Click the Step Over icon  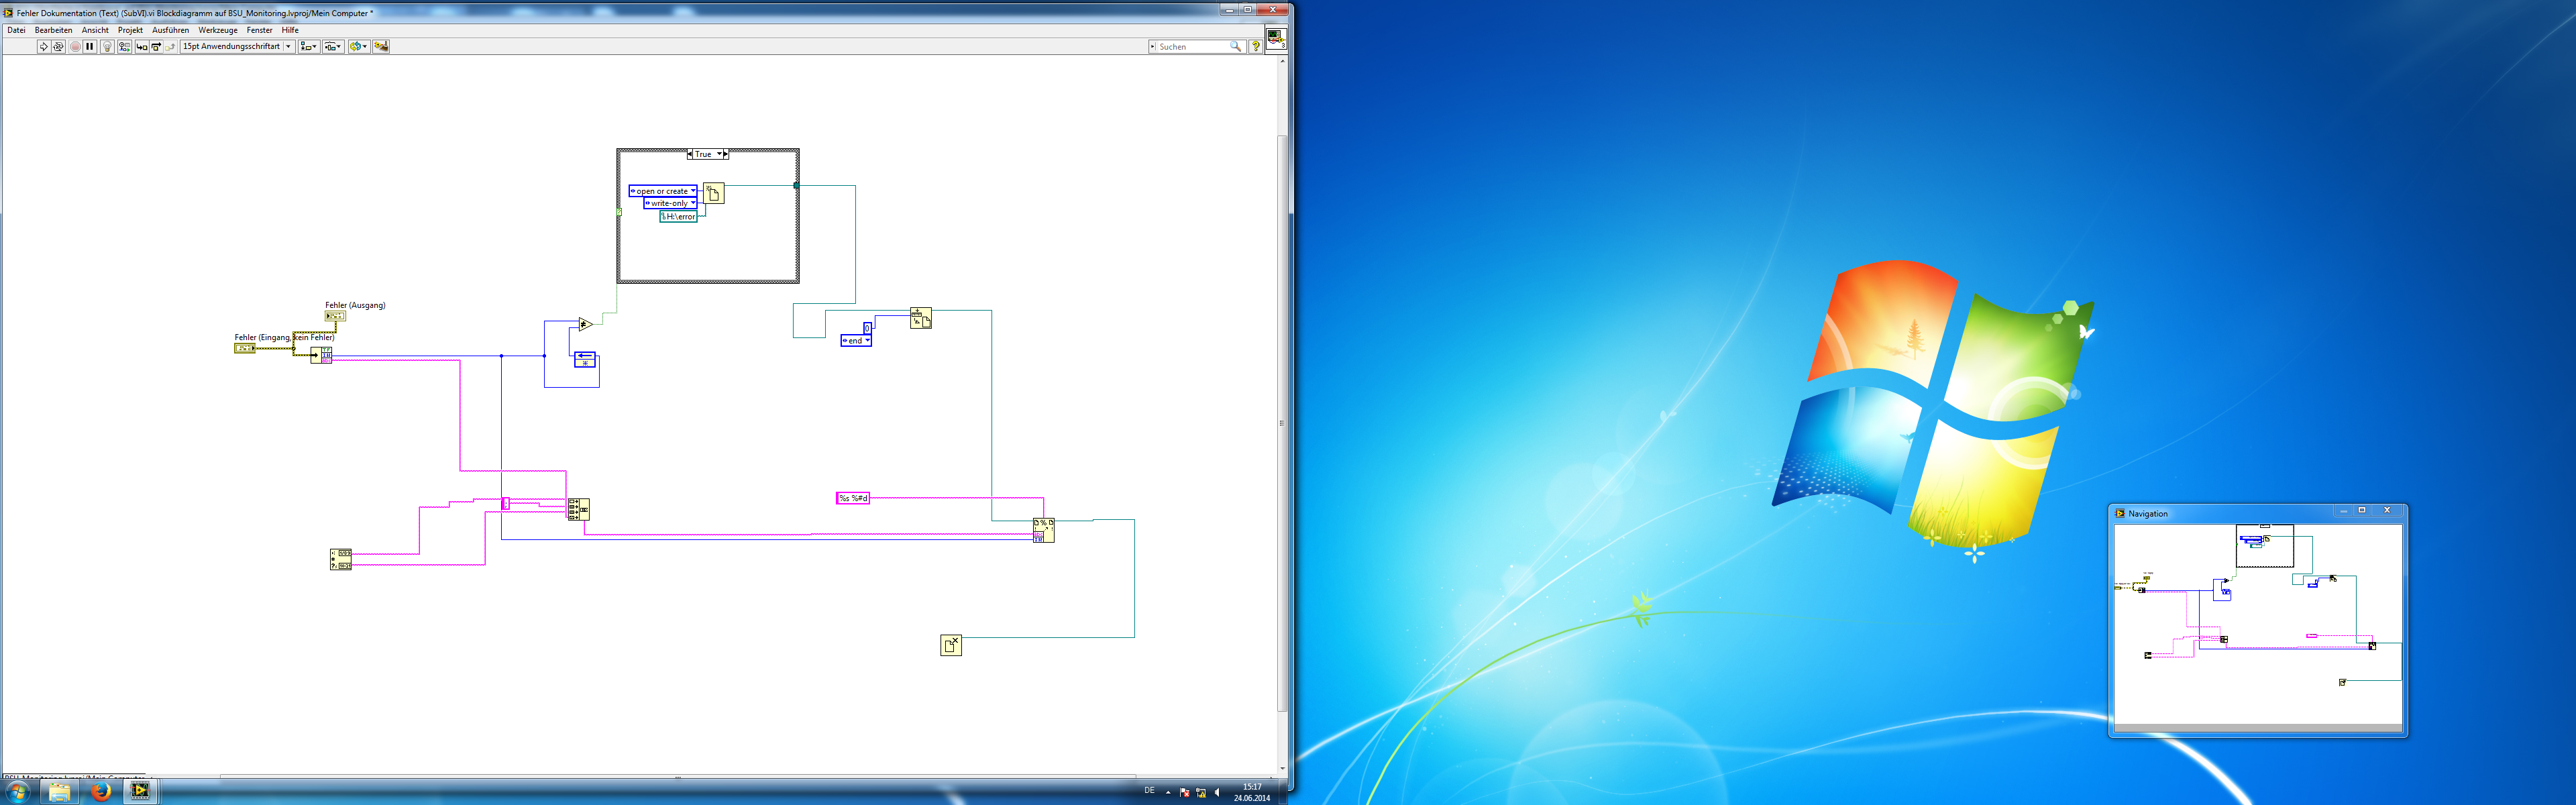[156, 47]
